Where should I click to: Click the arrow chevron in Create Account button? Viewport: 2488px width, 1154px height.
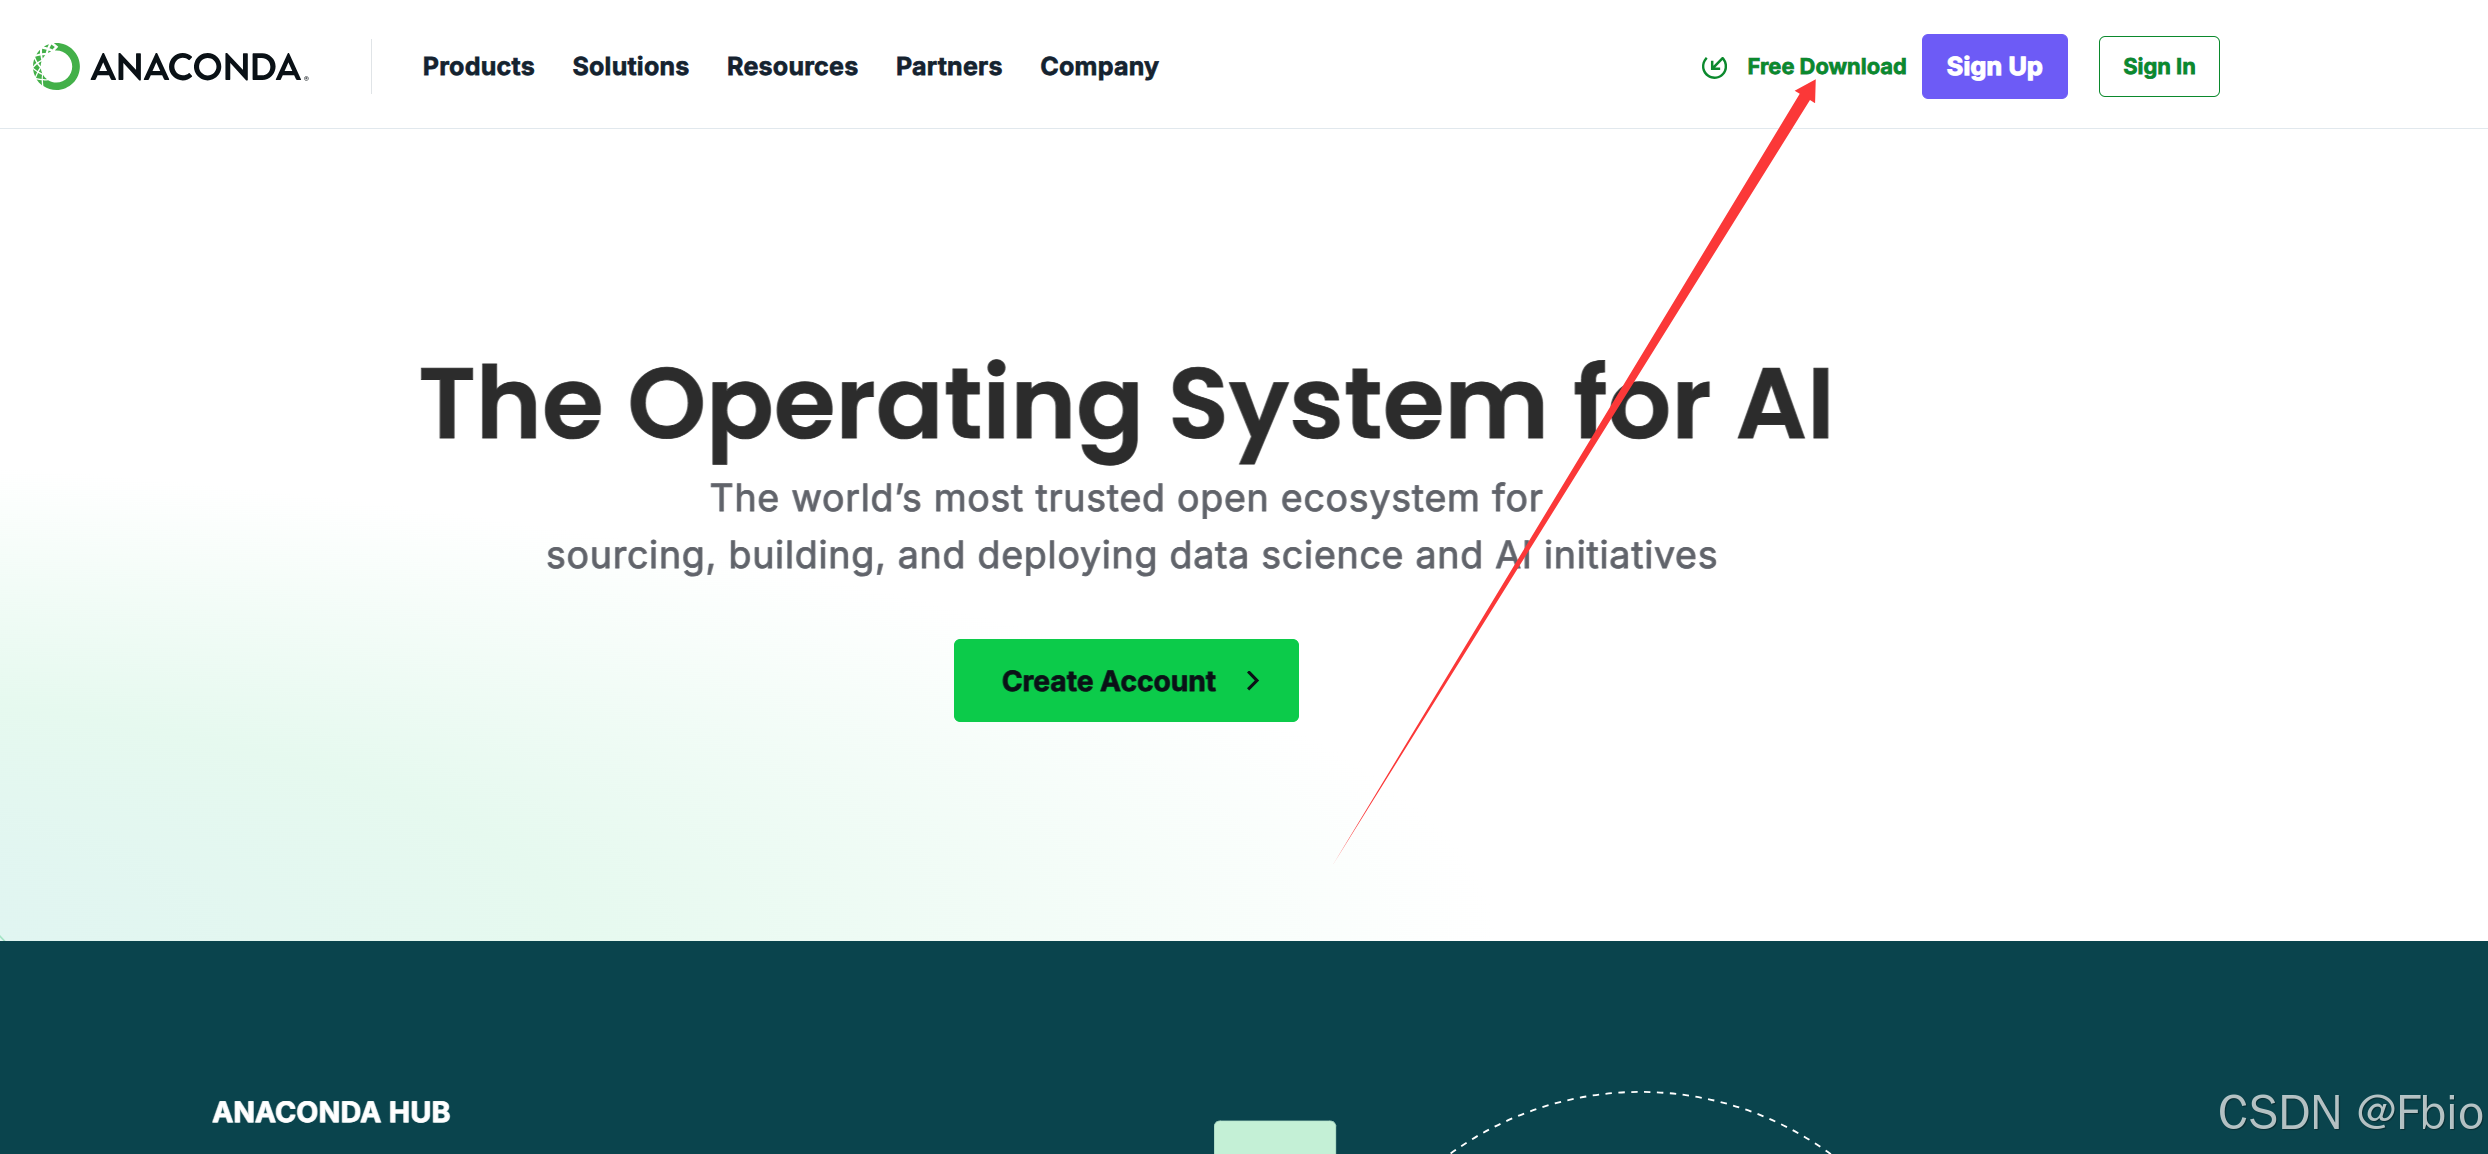(x=1253, y=681)
